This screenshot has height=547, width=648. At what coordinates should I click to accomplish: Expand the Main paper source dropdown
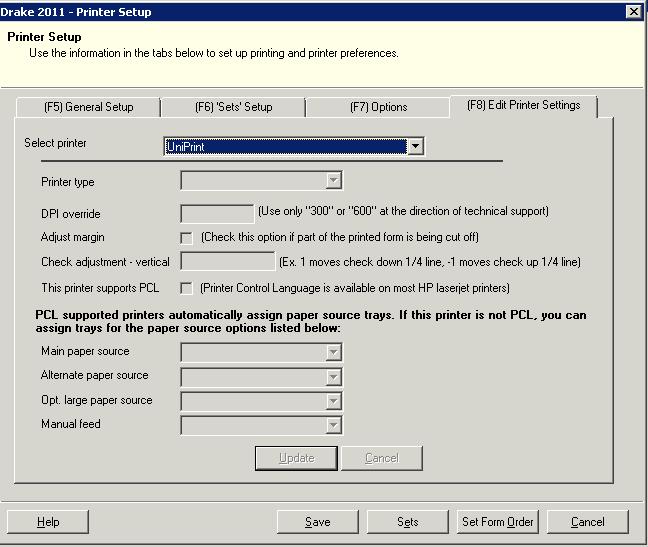point(261,352)
